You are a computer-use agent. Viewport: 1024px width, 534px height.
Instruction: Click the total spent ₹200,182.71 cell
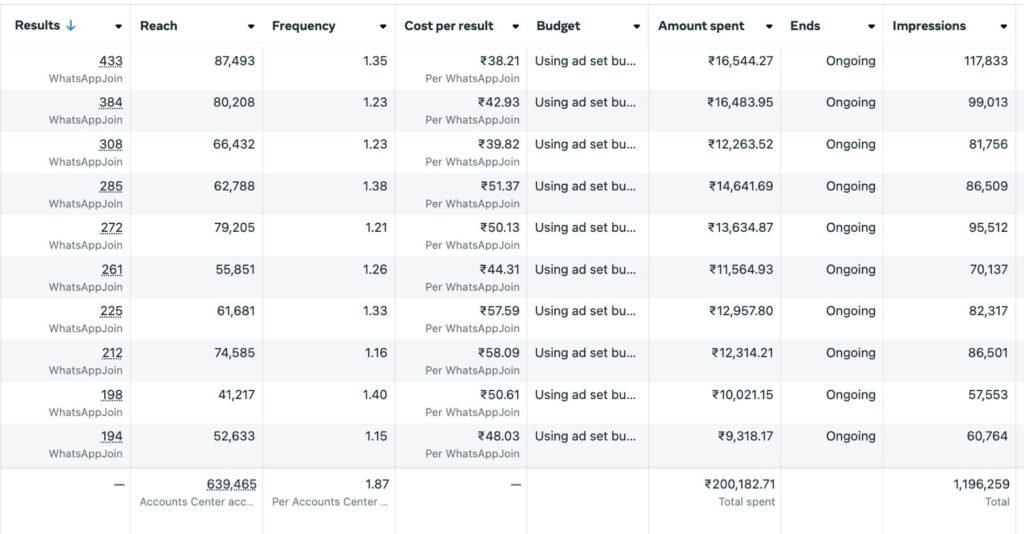(x=739, y=484)
